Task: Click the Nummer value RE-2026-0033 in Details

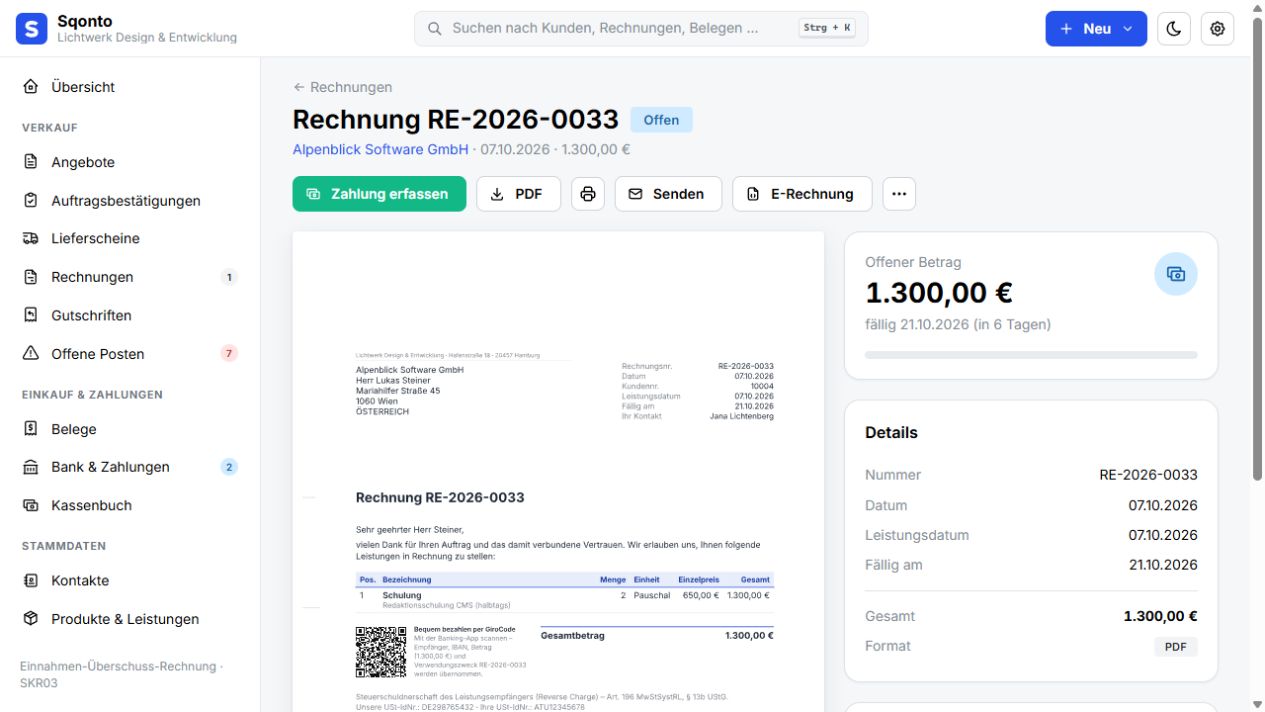Action: coord(1148,475)
